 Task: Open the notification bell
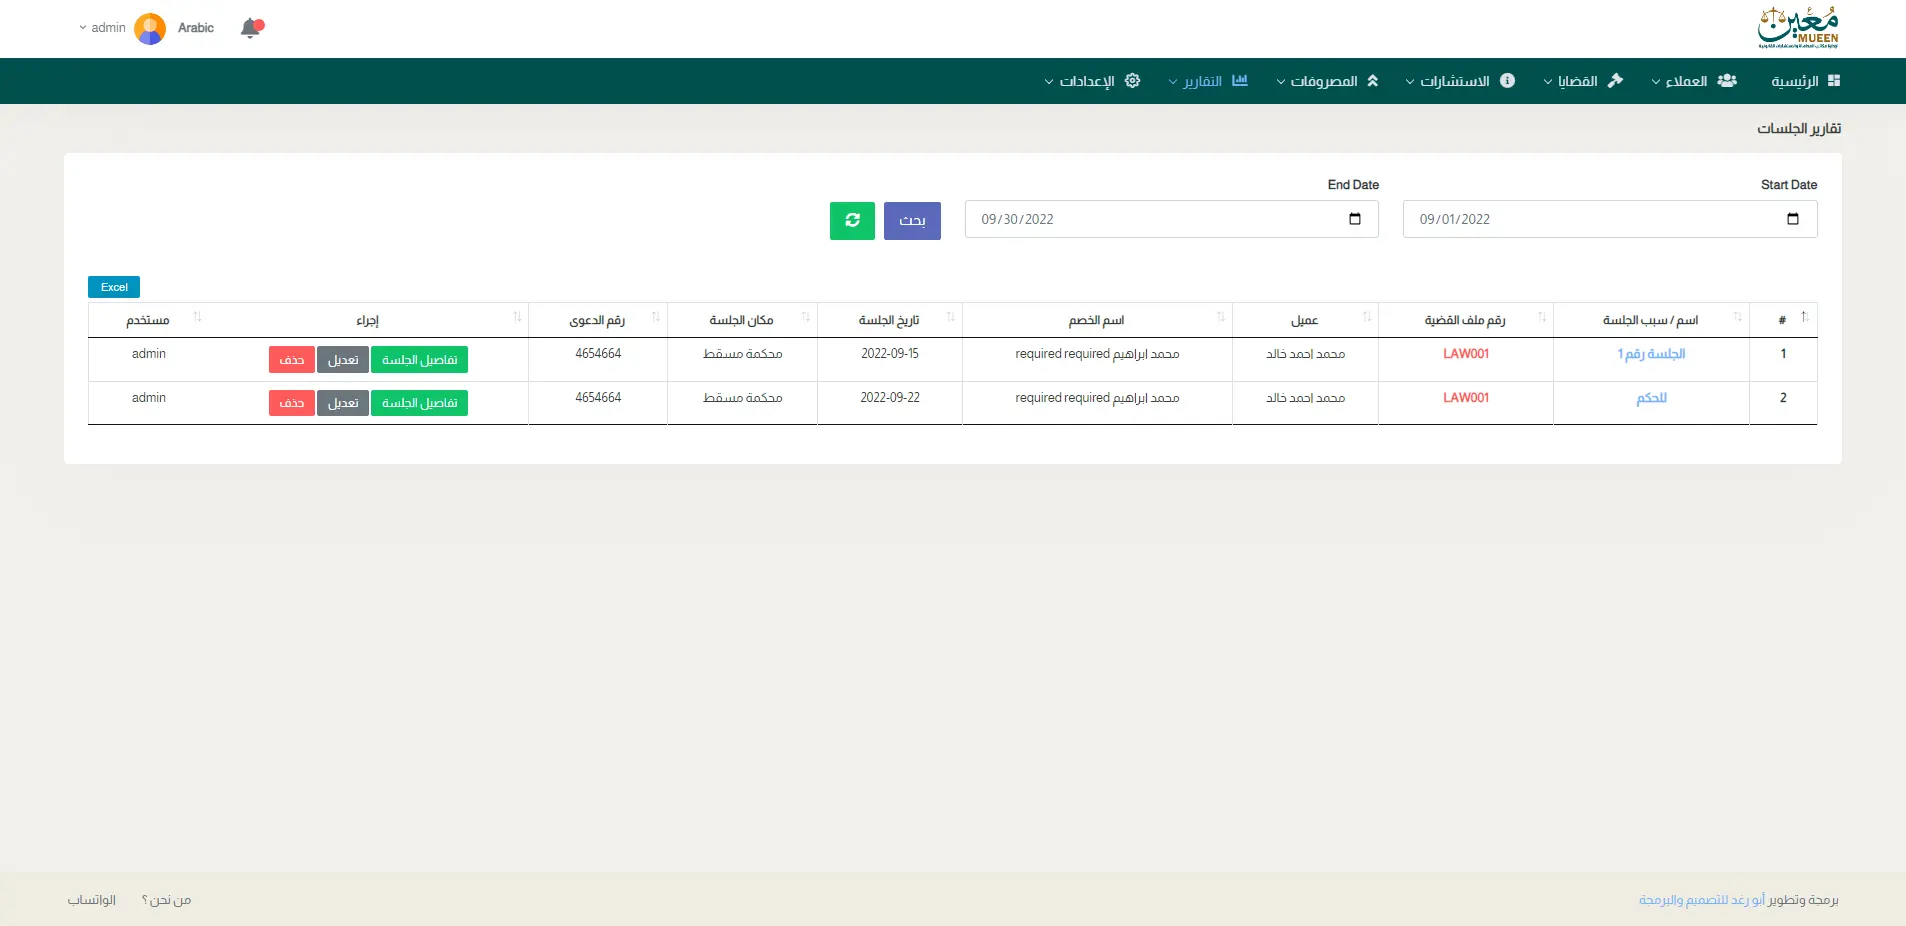tap(251, 28)
